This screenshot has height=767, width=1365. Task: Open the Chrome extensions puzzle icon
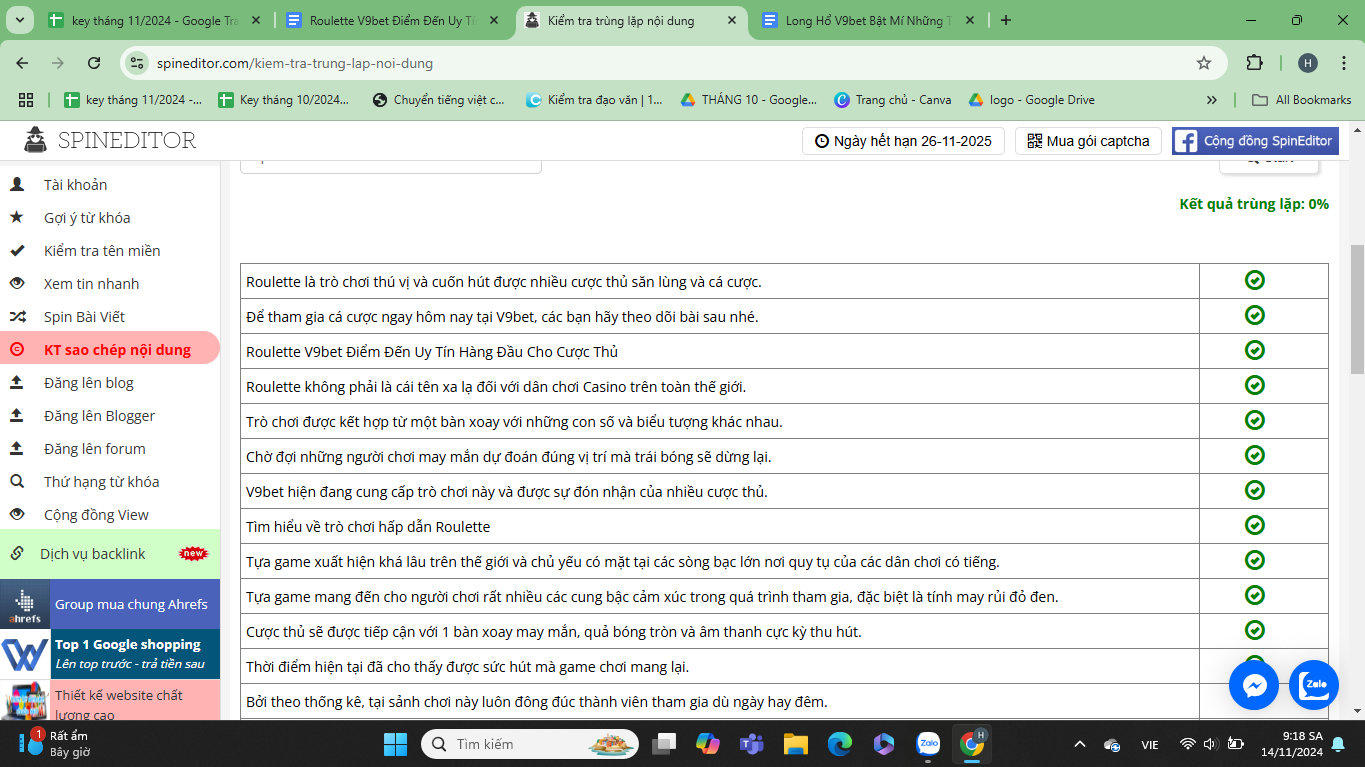1254,63
